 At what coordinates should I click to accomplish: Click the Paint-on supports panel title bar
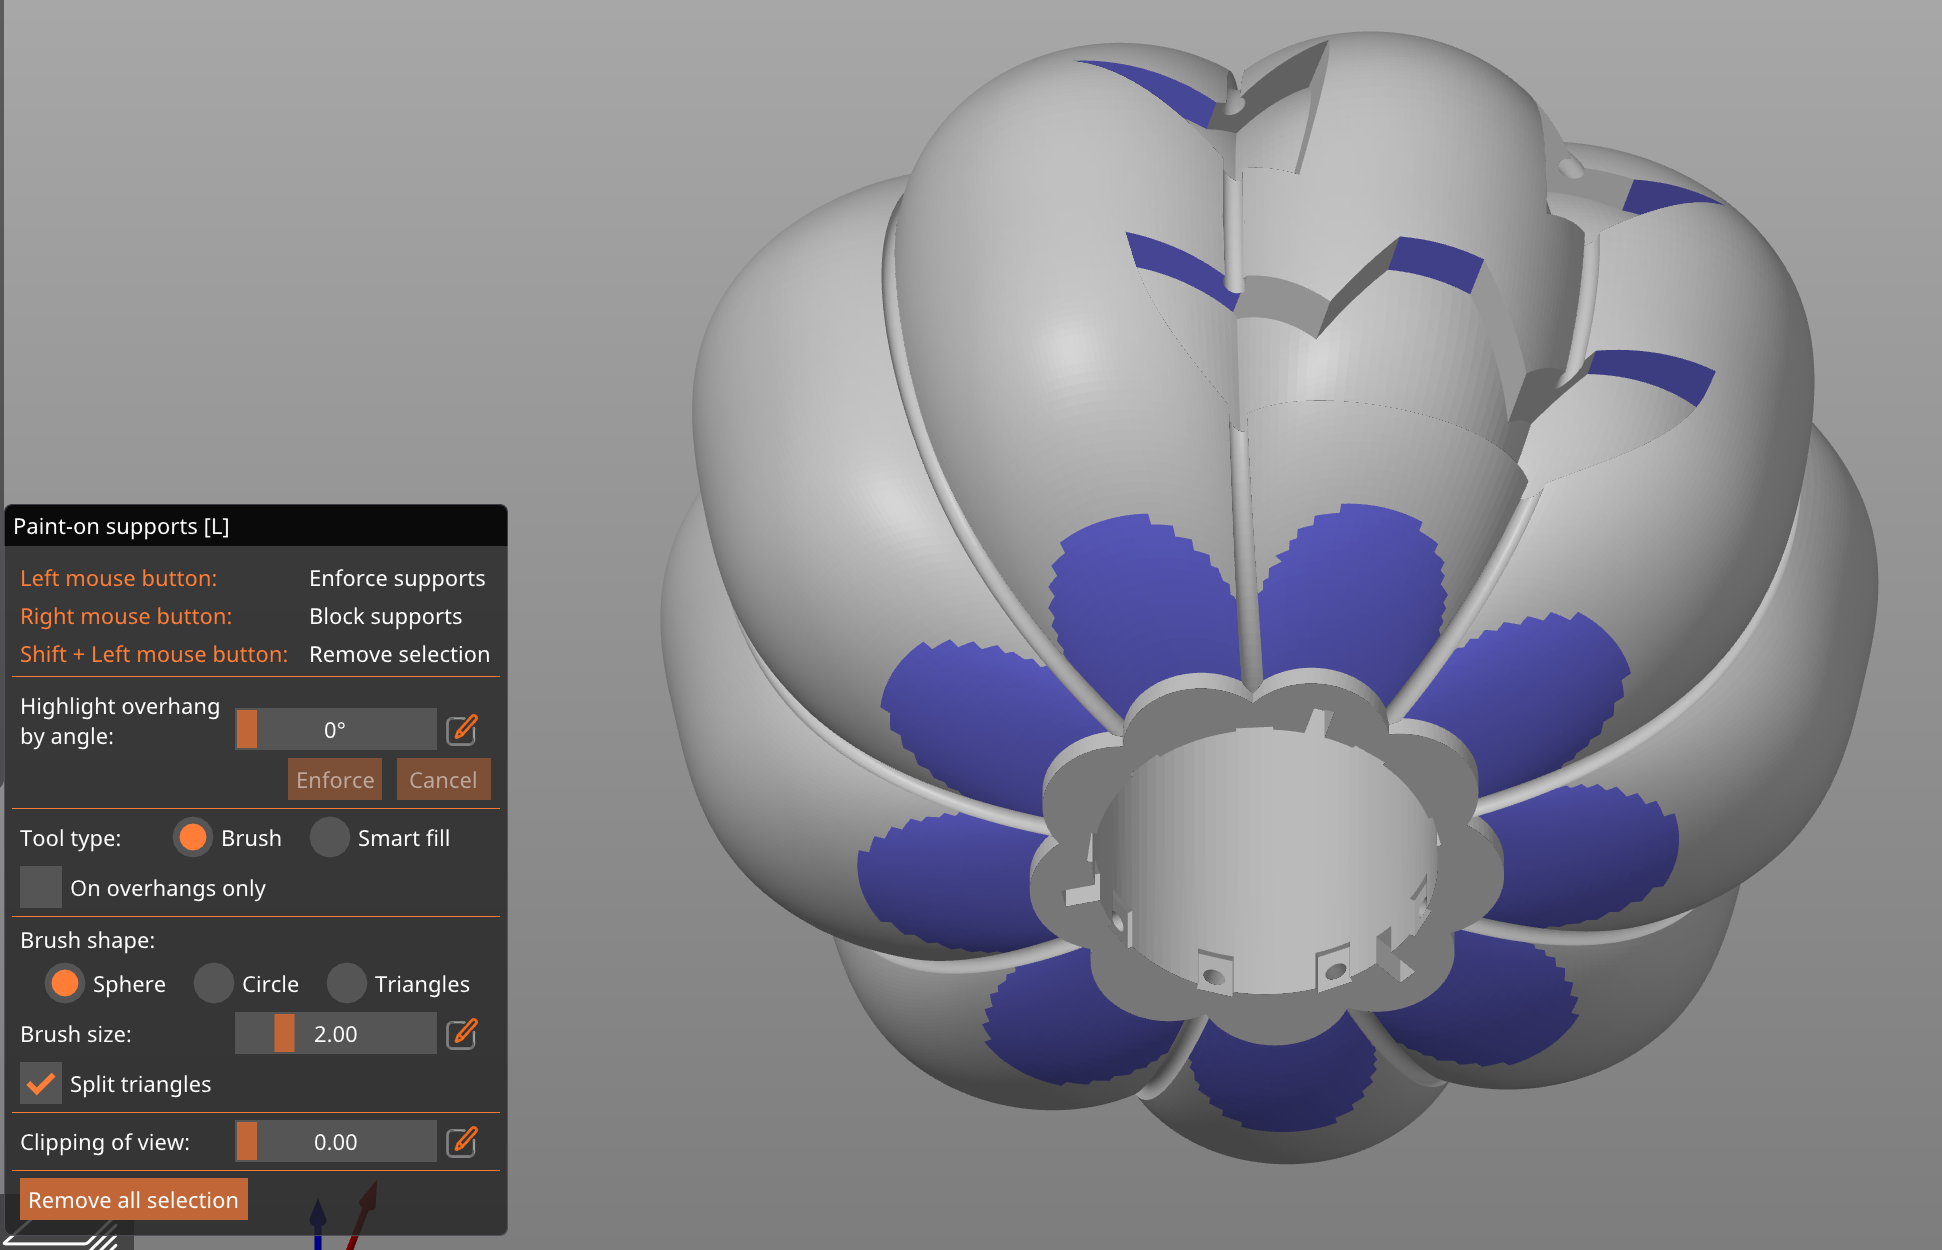[x=255, y=526]
